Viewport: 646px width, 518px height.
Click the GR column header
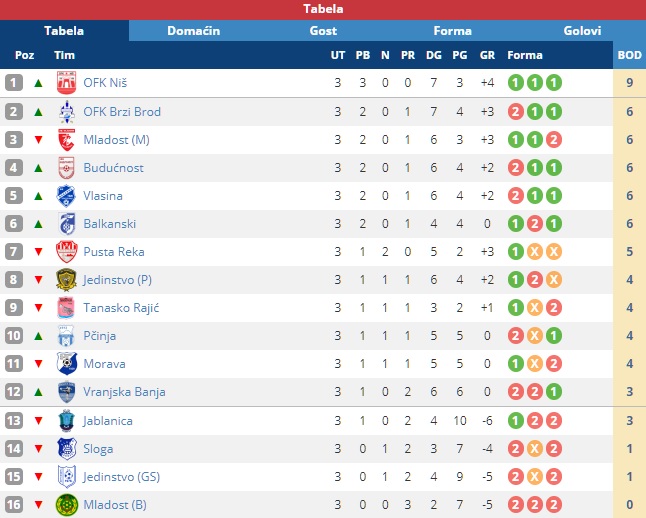(487, 55)
